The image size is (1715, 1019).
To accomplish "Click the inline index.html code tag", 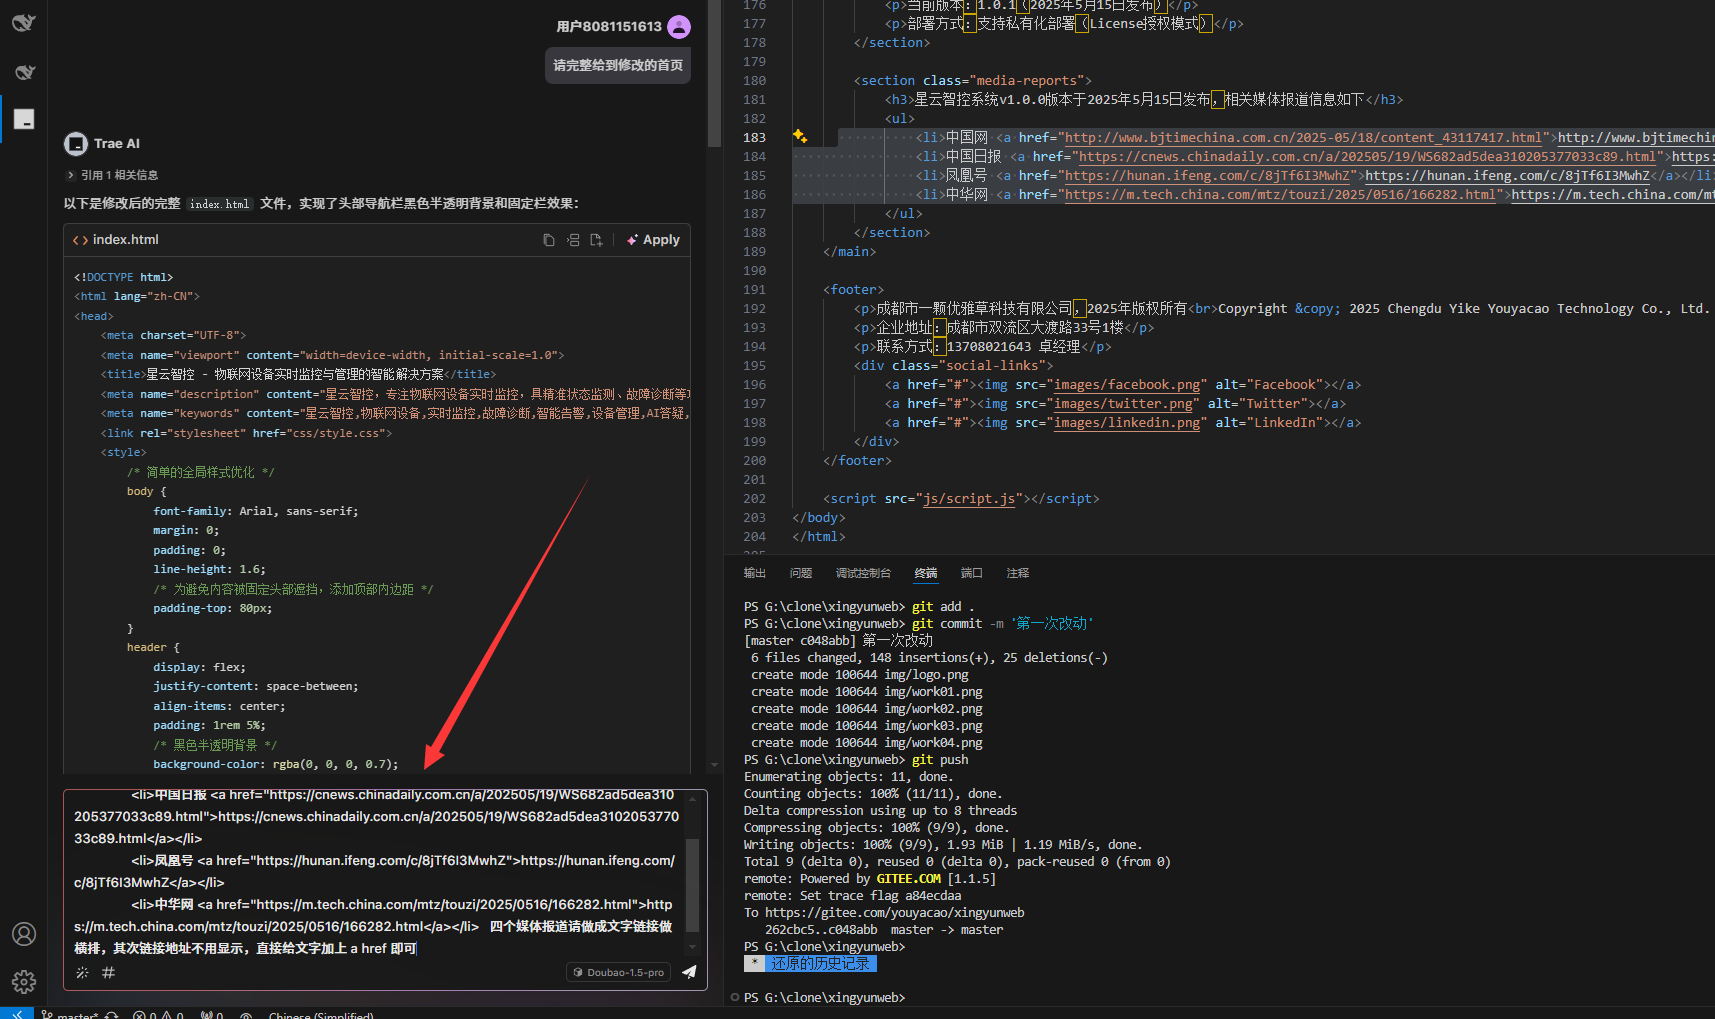I will [x=220, y=204].
